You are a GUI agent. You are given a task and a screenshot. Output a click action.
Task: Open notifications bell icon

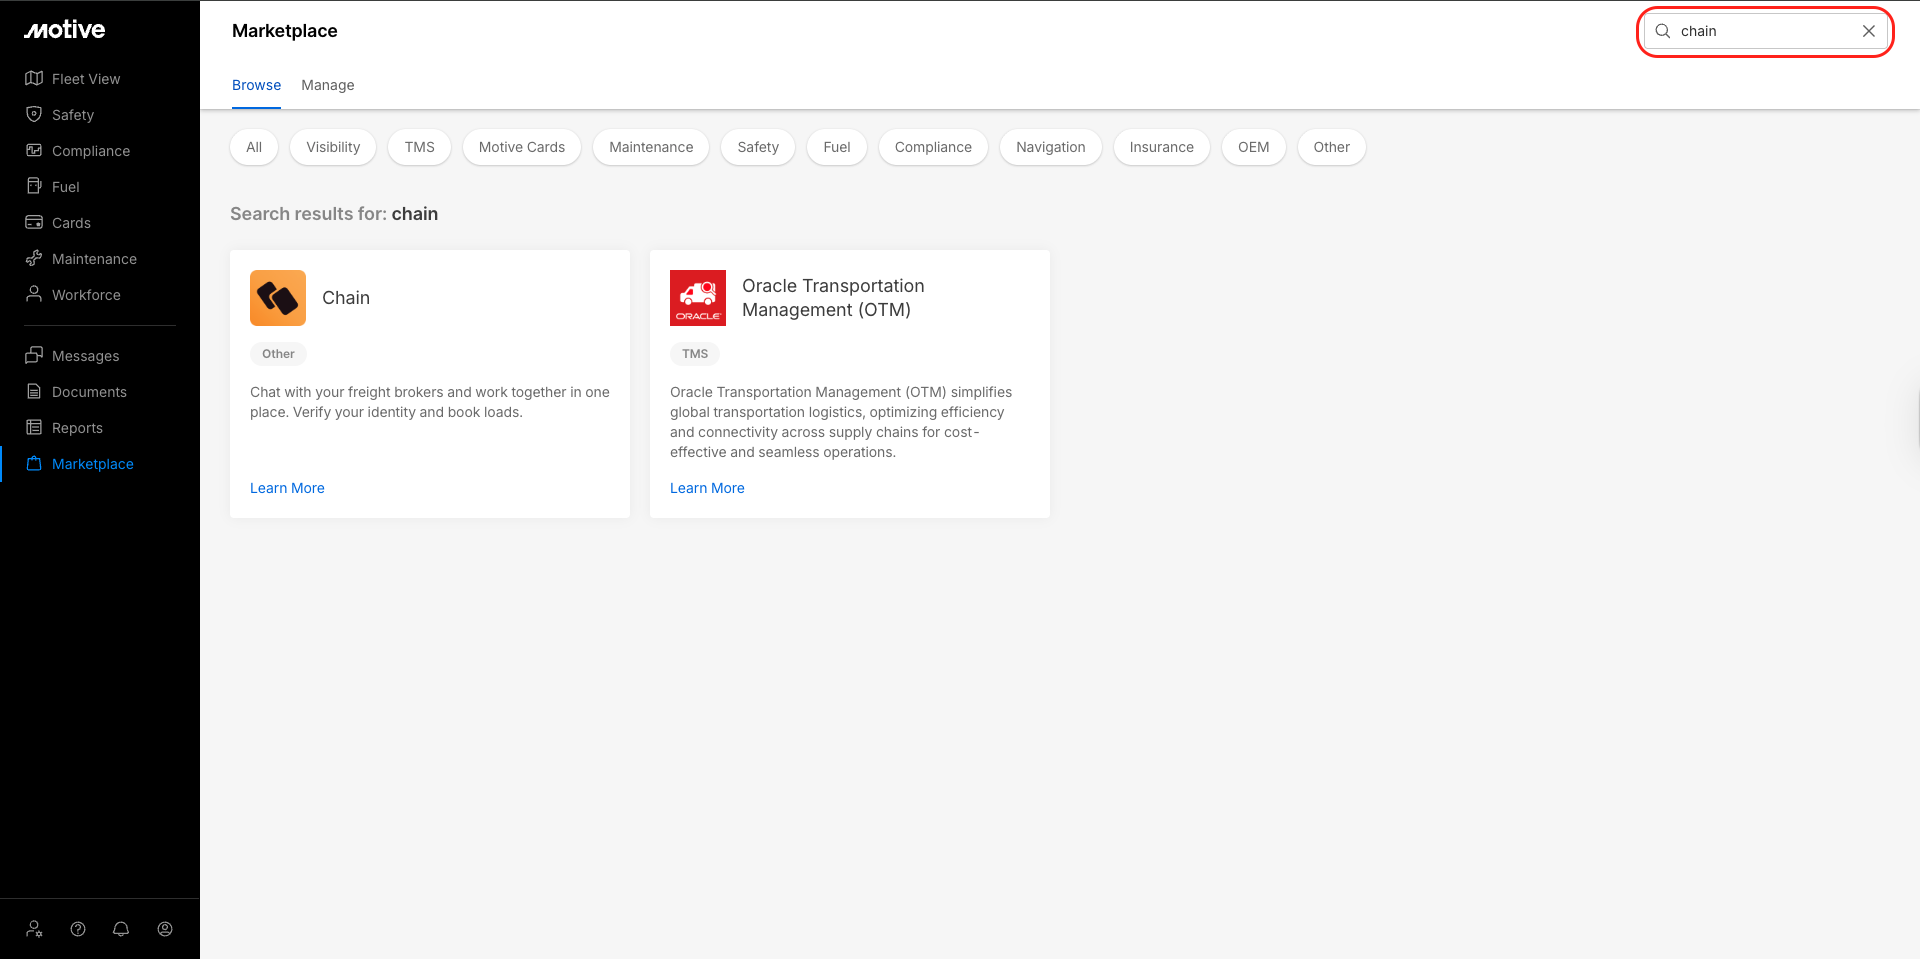click(121, 929)
